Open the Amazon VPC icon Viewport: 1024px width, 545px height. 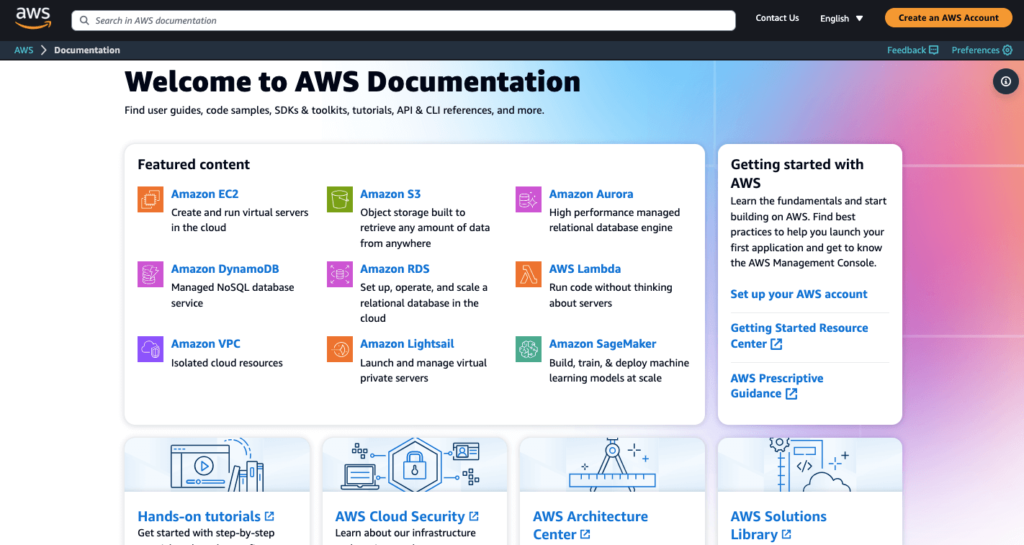pos(150,349)
